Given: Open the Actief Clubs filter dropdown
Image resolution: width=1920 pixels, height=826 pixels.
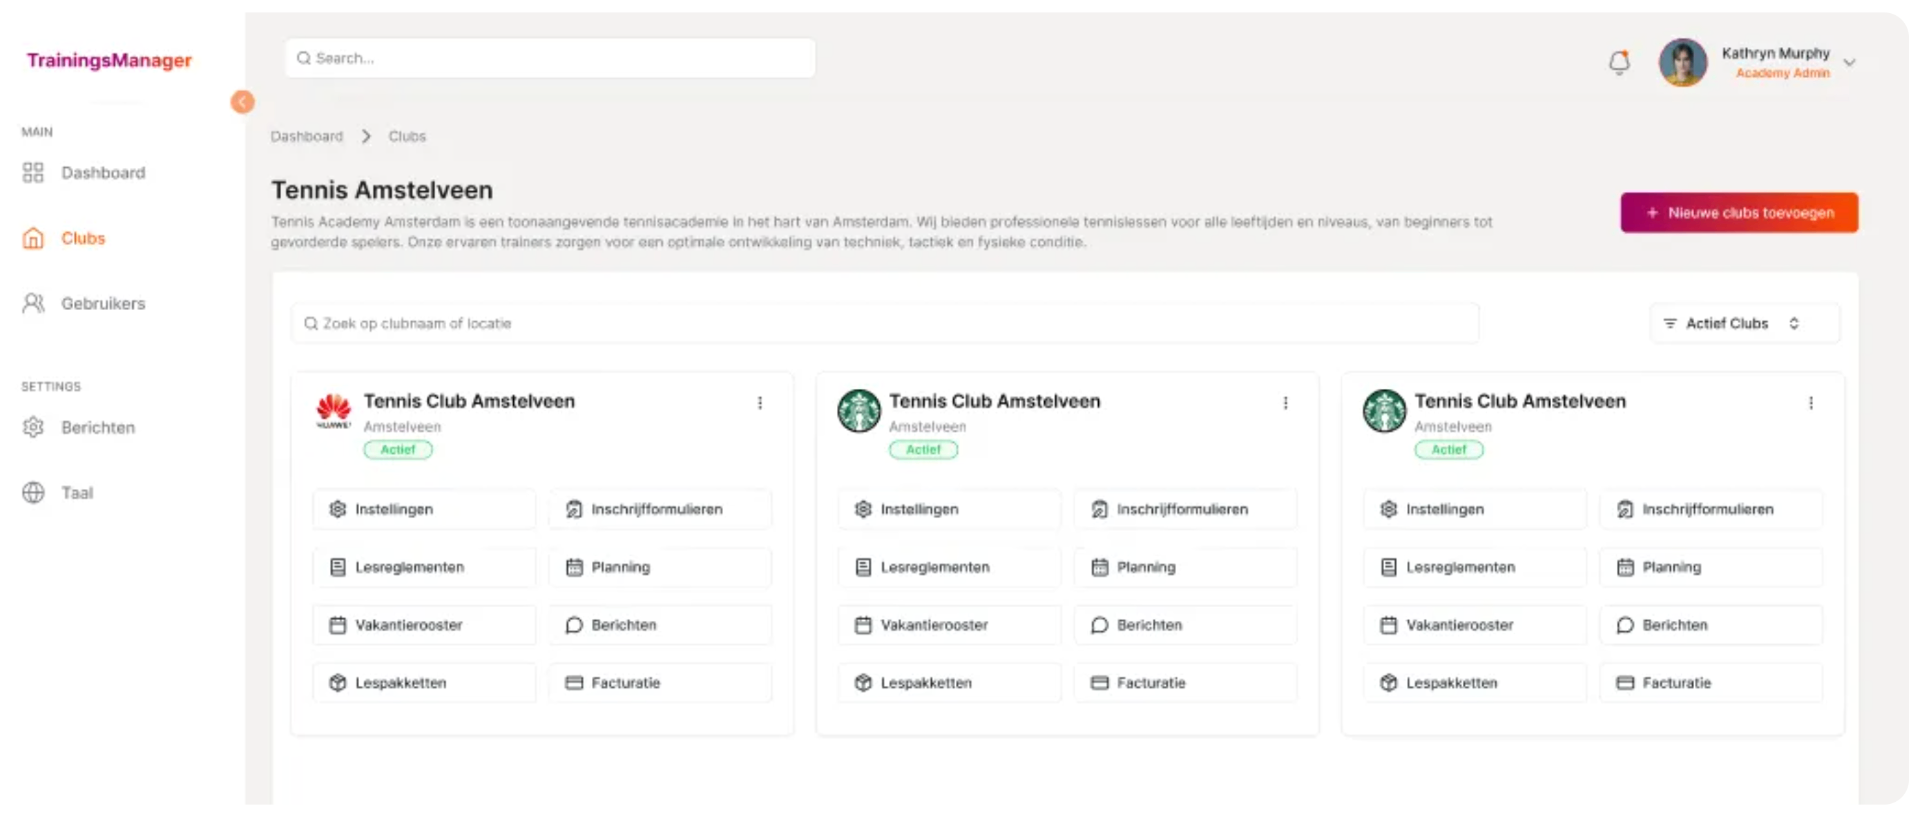Looking at the screenshot, I should [x=1744, y=323].
